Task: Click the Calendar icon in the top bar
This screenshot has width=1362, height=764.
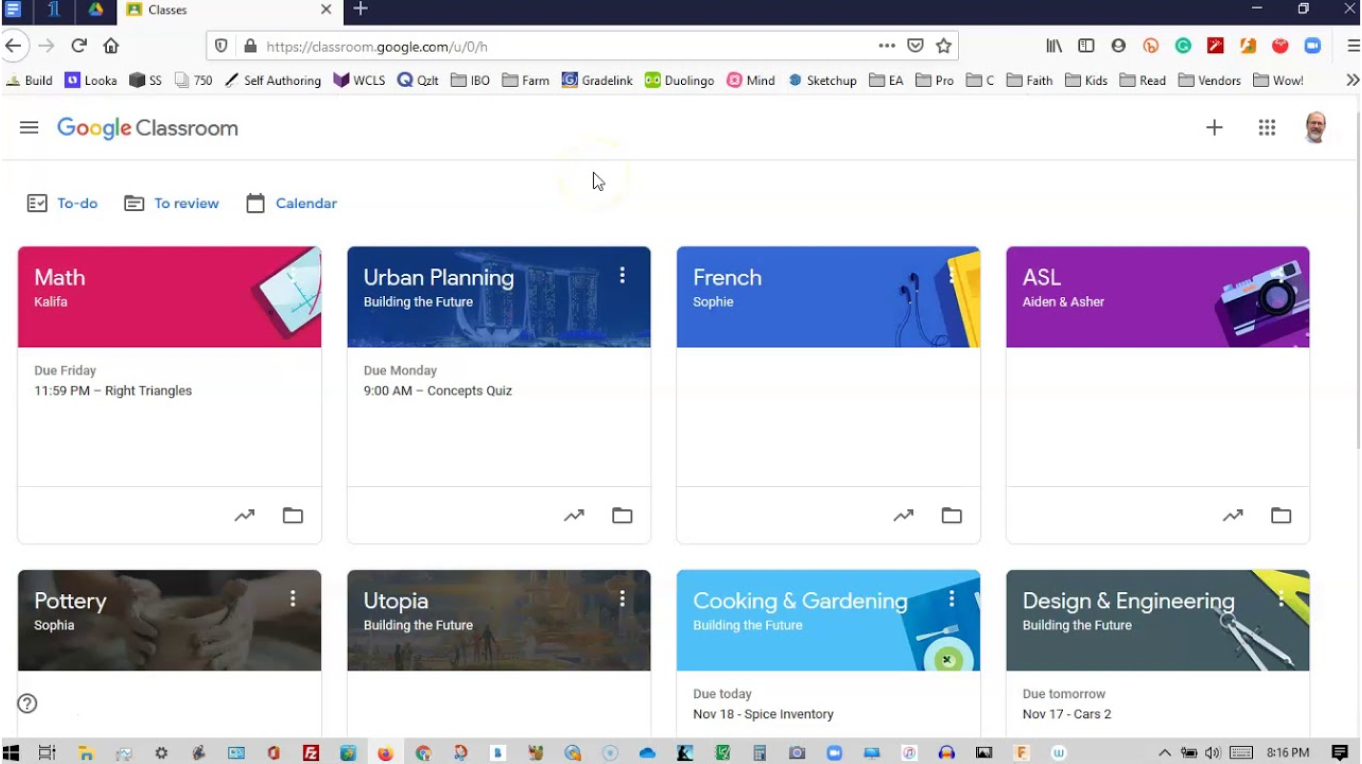Action: pos(257,202)
